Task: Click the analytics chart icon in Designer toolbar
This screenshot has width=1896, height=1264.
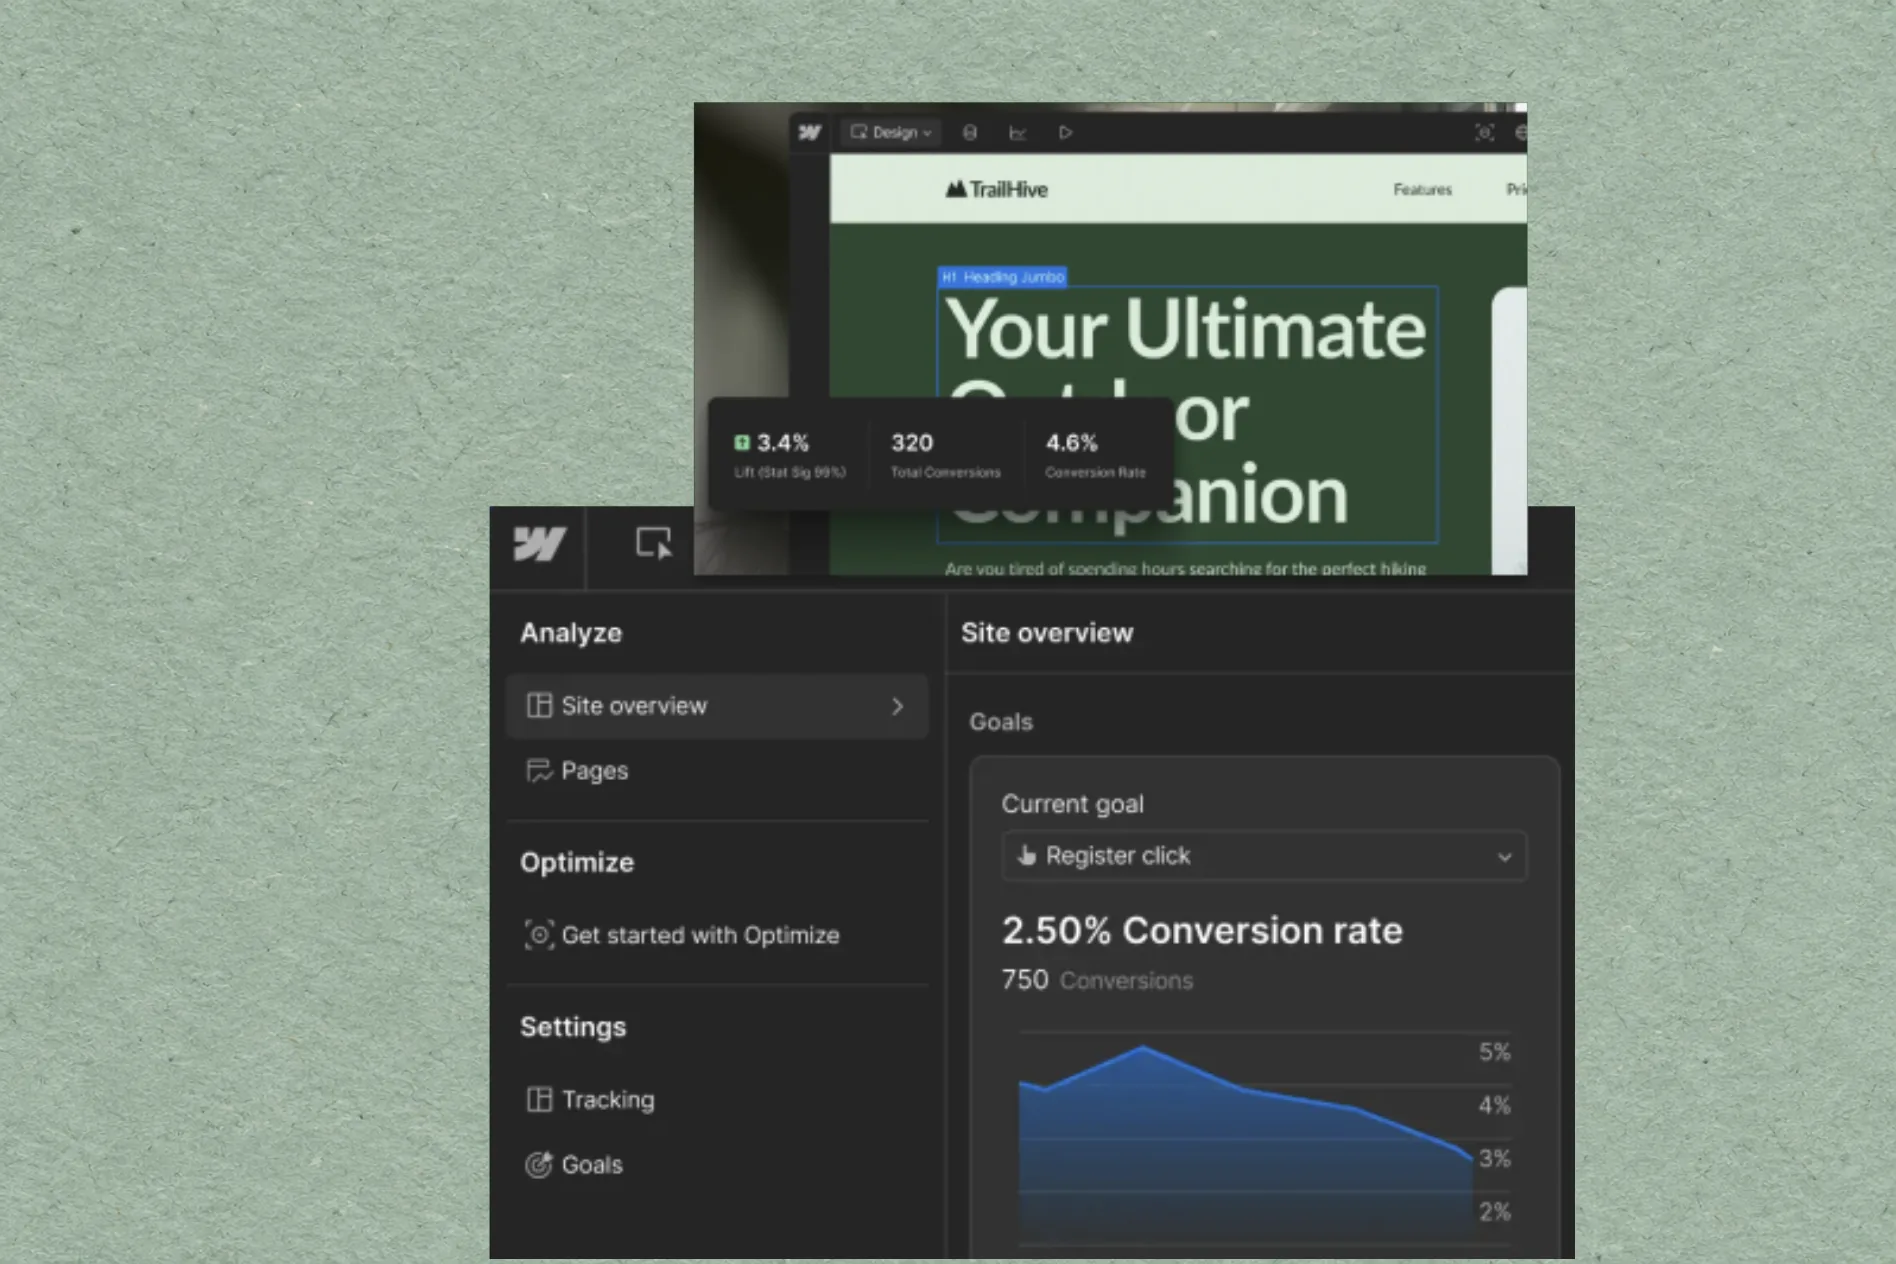Action: coord(1017,132)
